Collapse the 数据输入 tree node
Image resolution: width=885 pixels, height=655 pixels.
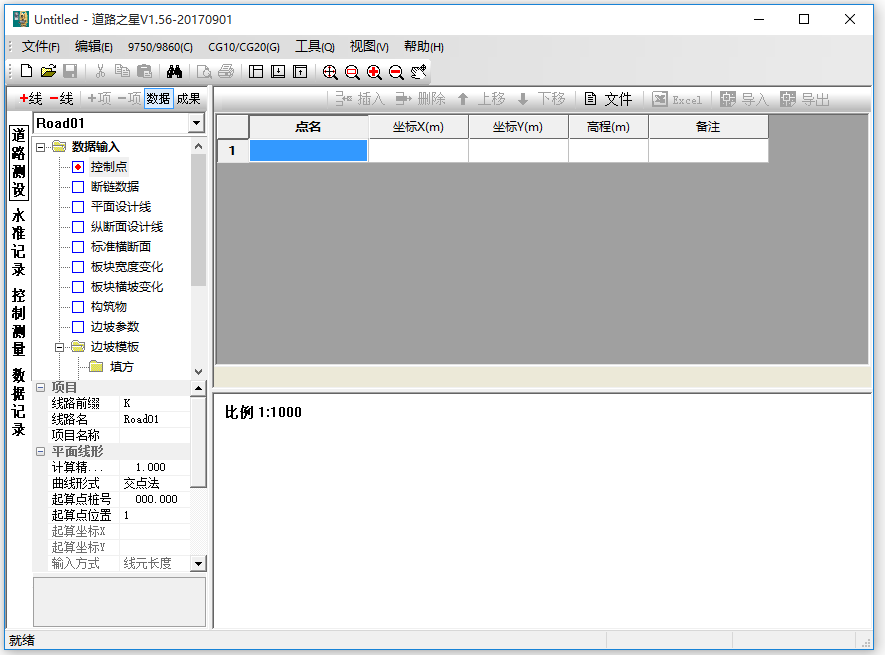tap(41, 147)
